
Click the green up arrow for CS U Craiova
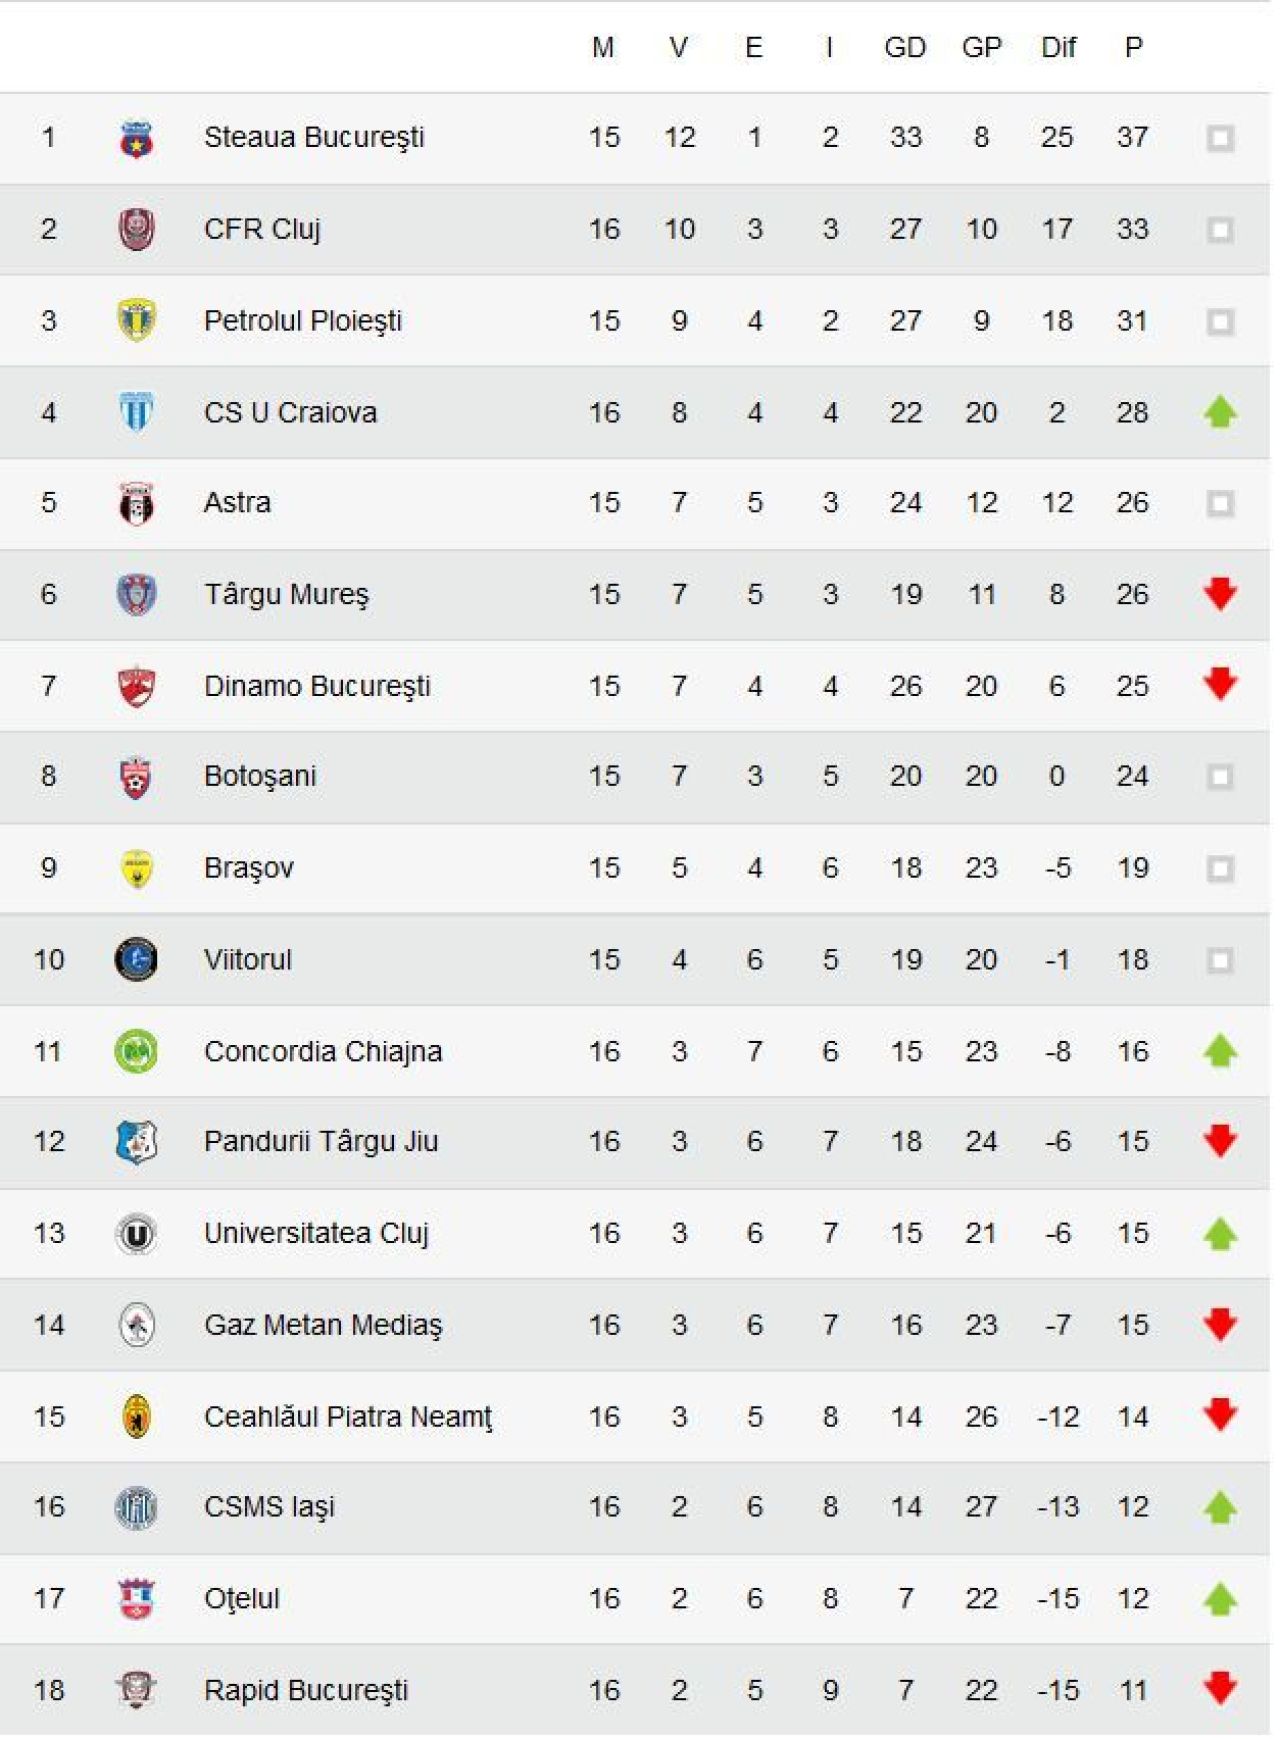[1220, 412]
